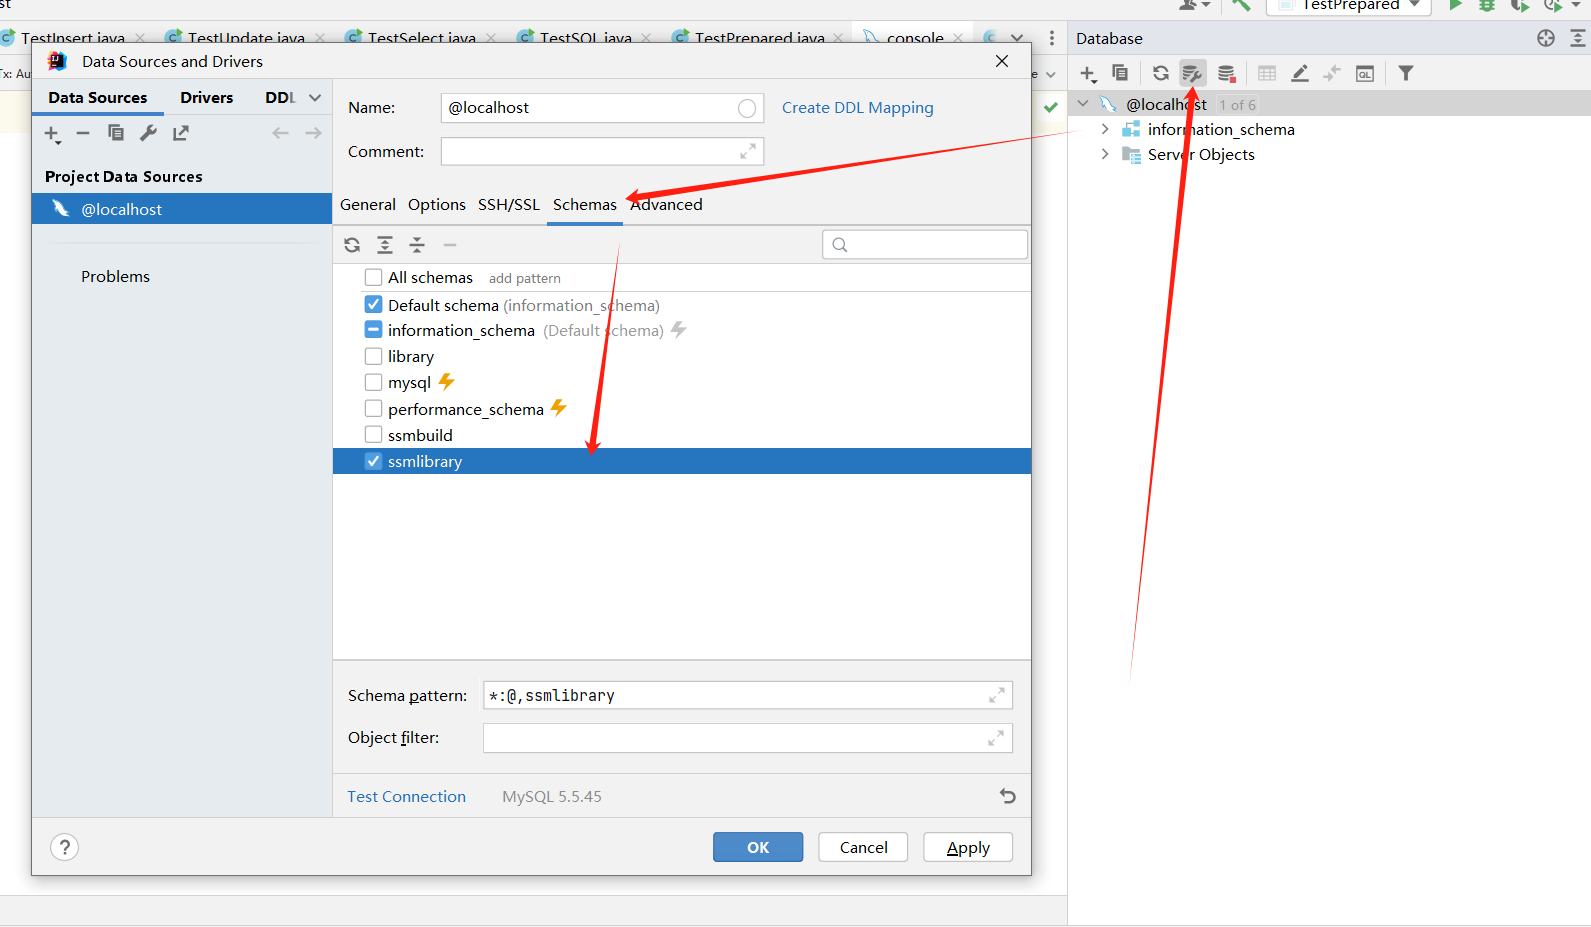Expand the Object filter field
The width and height of the screenshot is (1591, 927).
pos(996,738)
